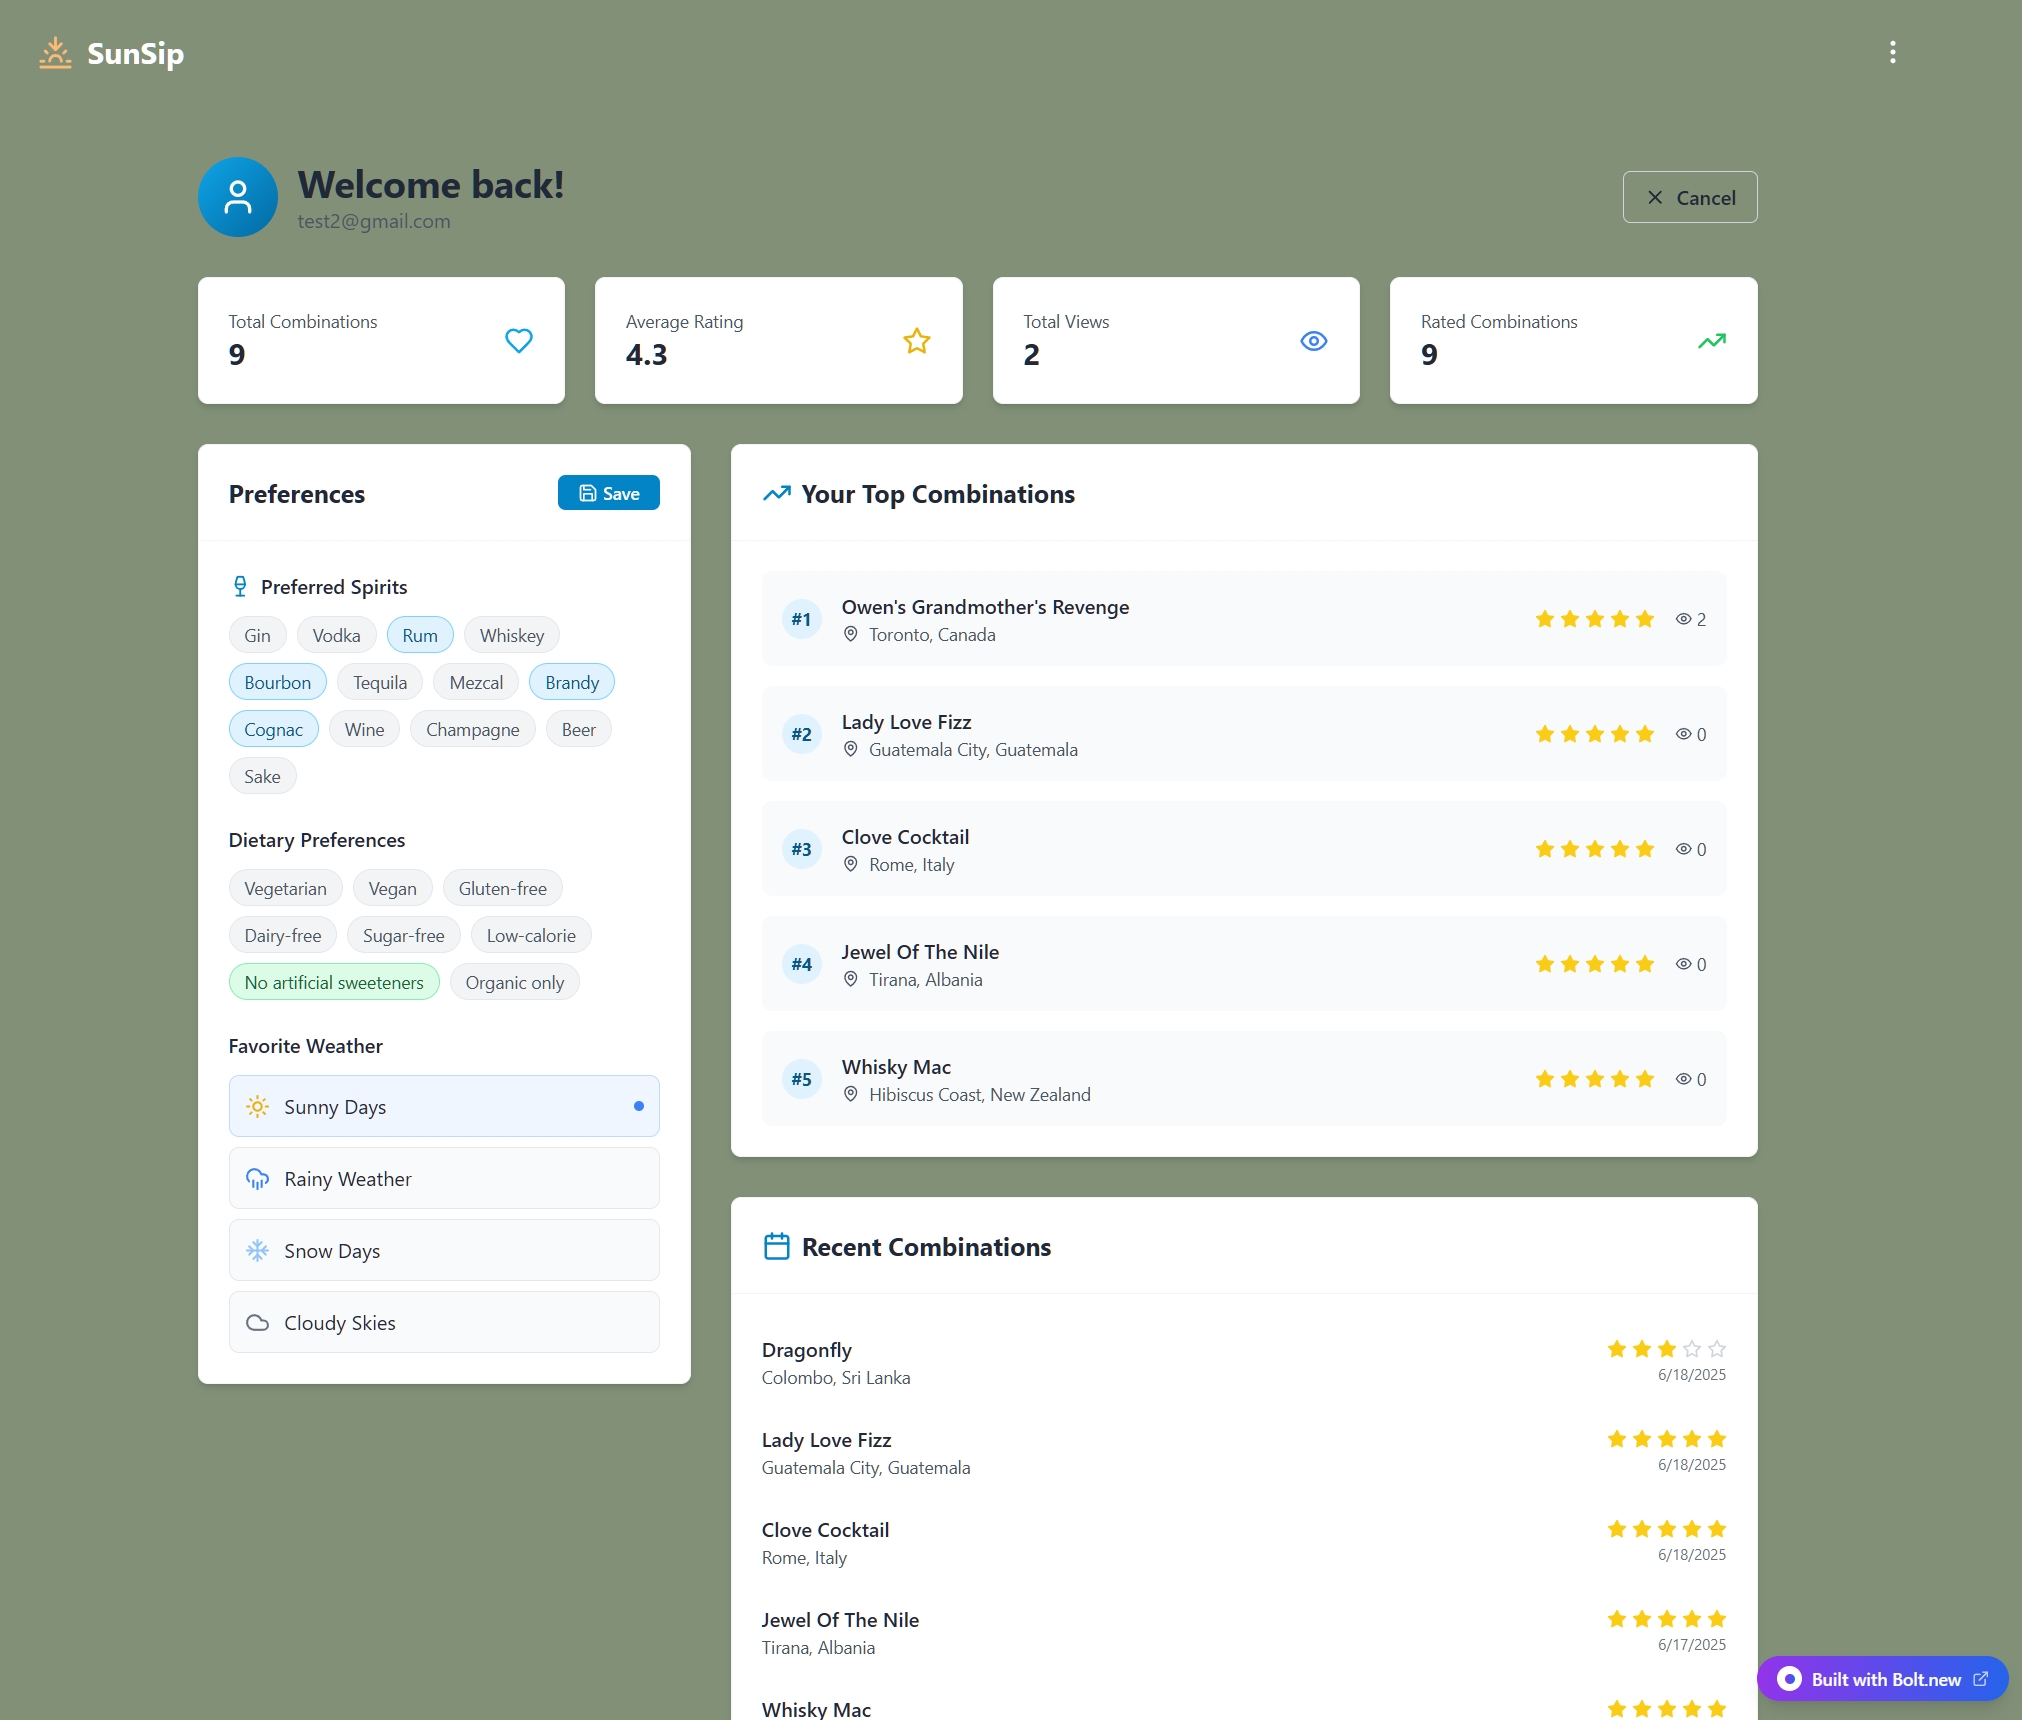2022x1720 pixels.
Task: Click the user profile avatar icon
Action: 238,197
